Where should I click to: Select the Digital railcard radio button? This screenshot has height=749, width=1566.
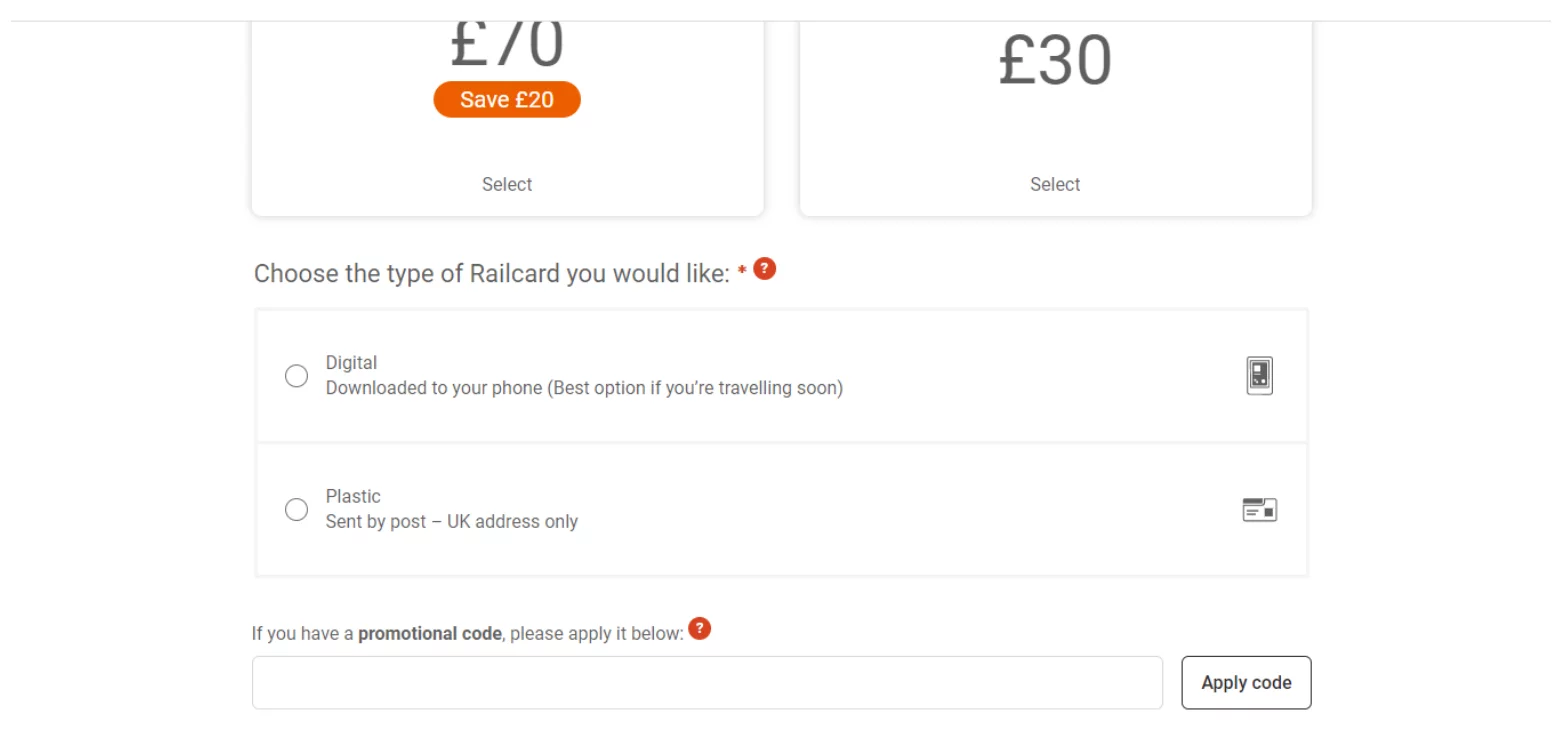click(x=297, y=376)
